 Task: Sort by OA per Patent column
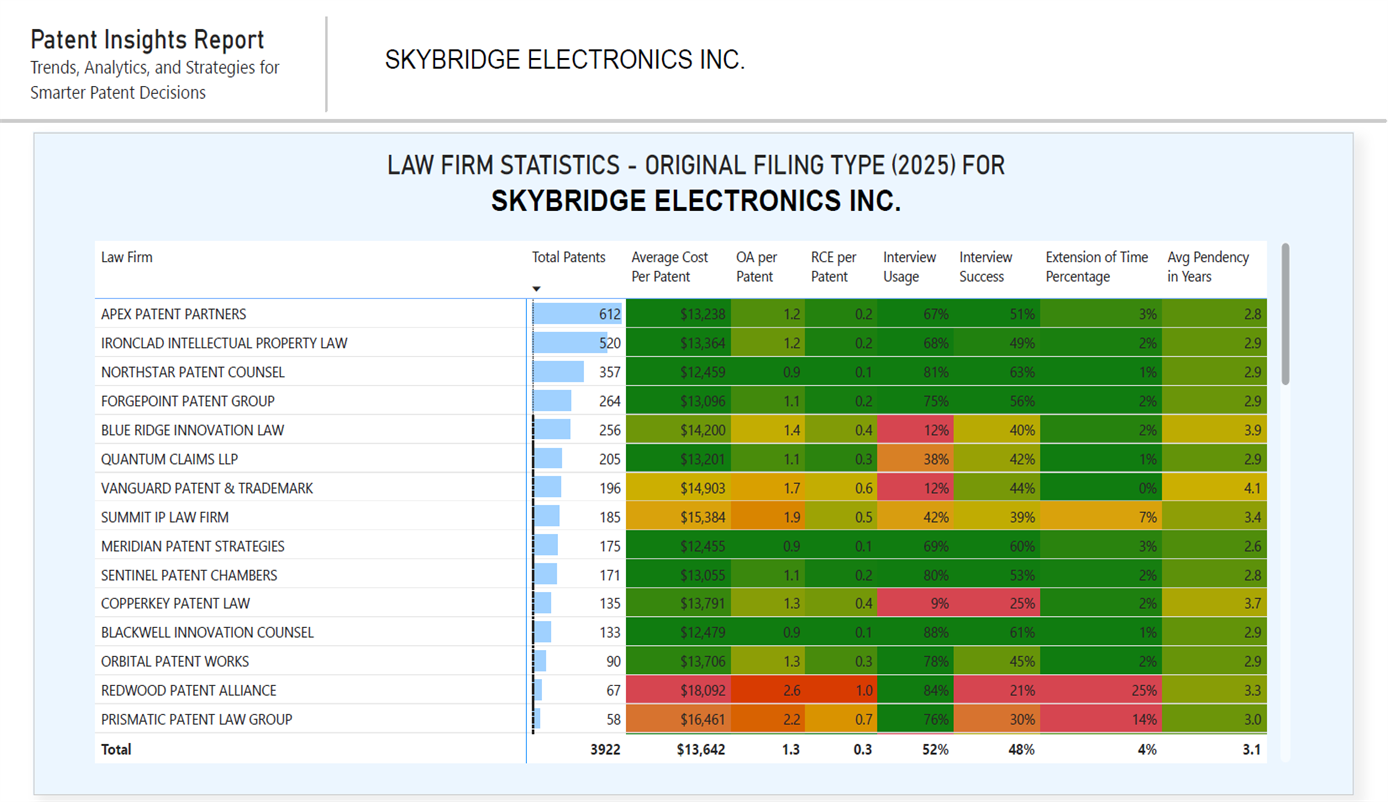click(757, 266)
